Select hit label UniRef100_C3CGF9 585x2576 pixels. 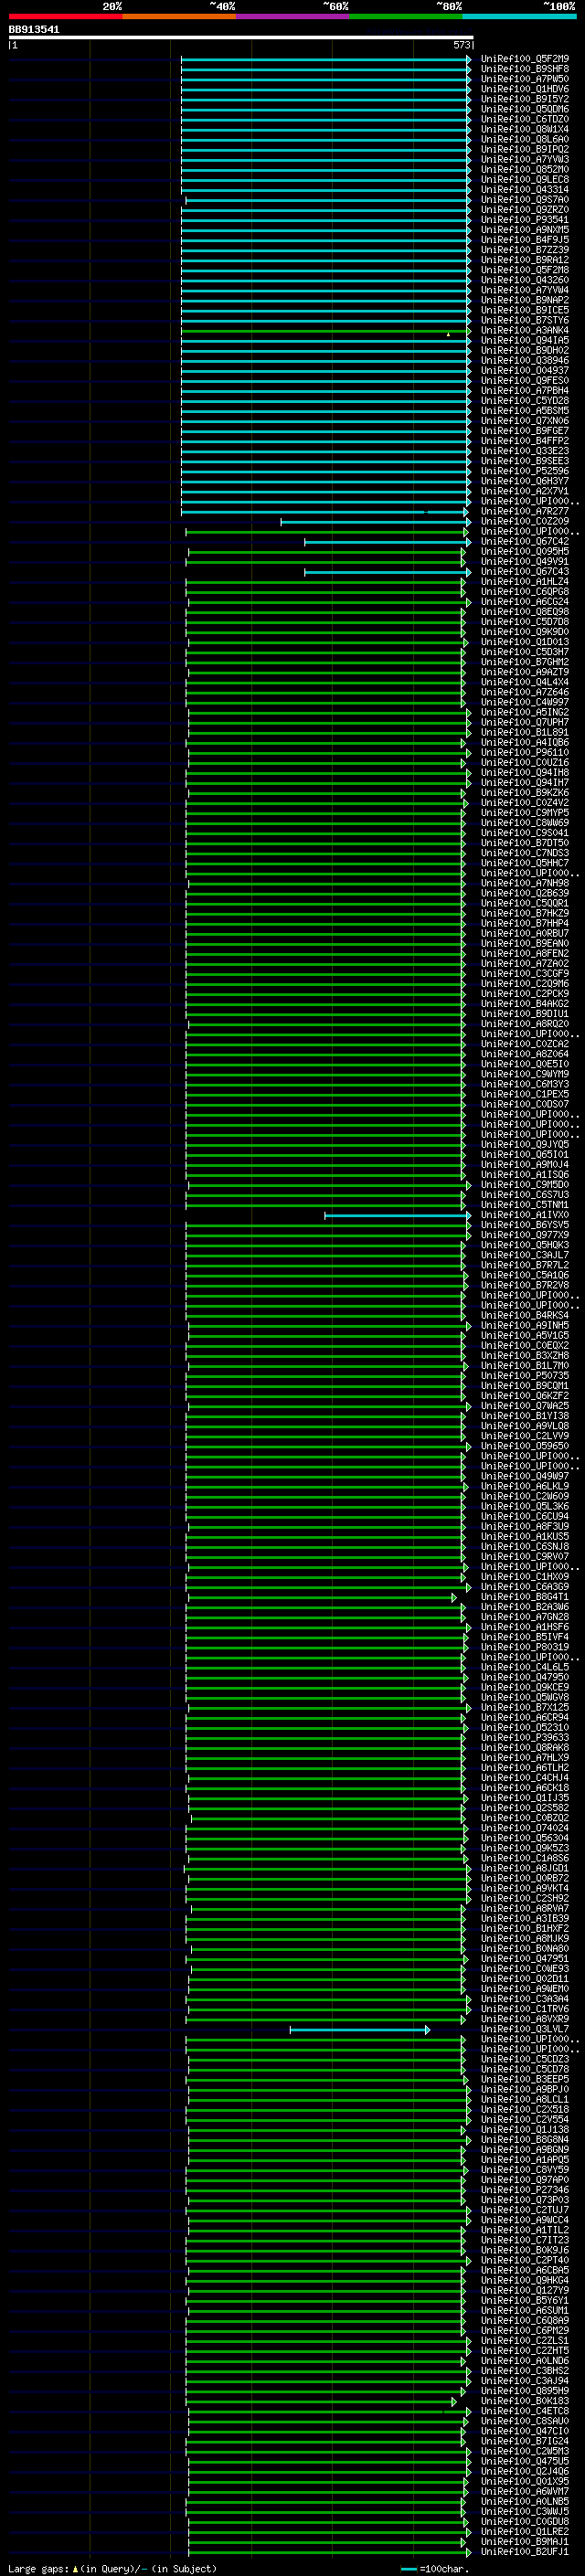pos(524,974)
